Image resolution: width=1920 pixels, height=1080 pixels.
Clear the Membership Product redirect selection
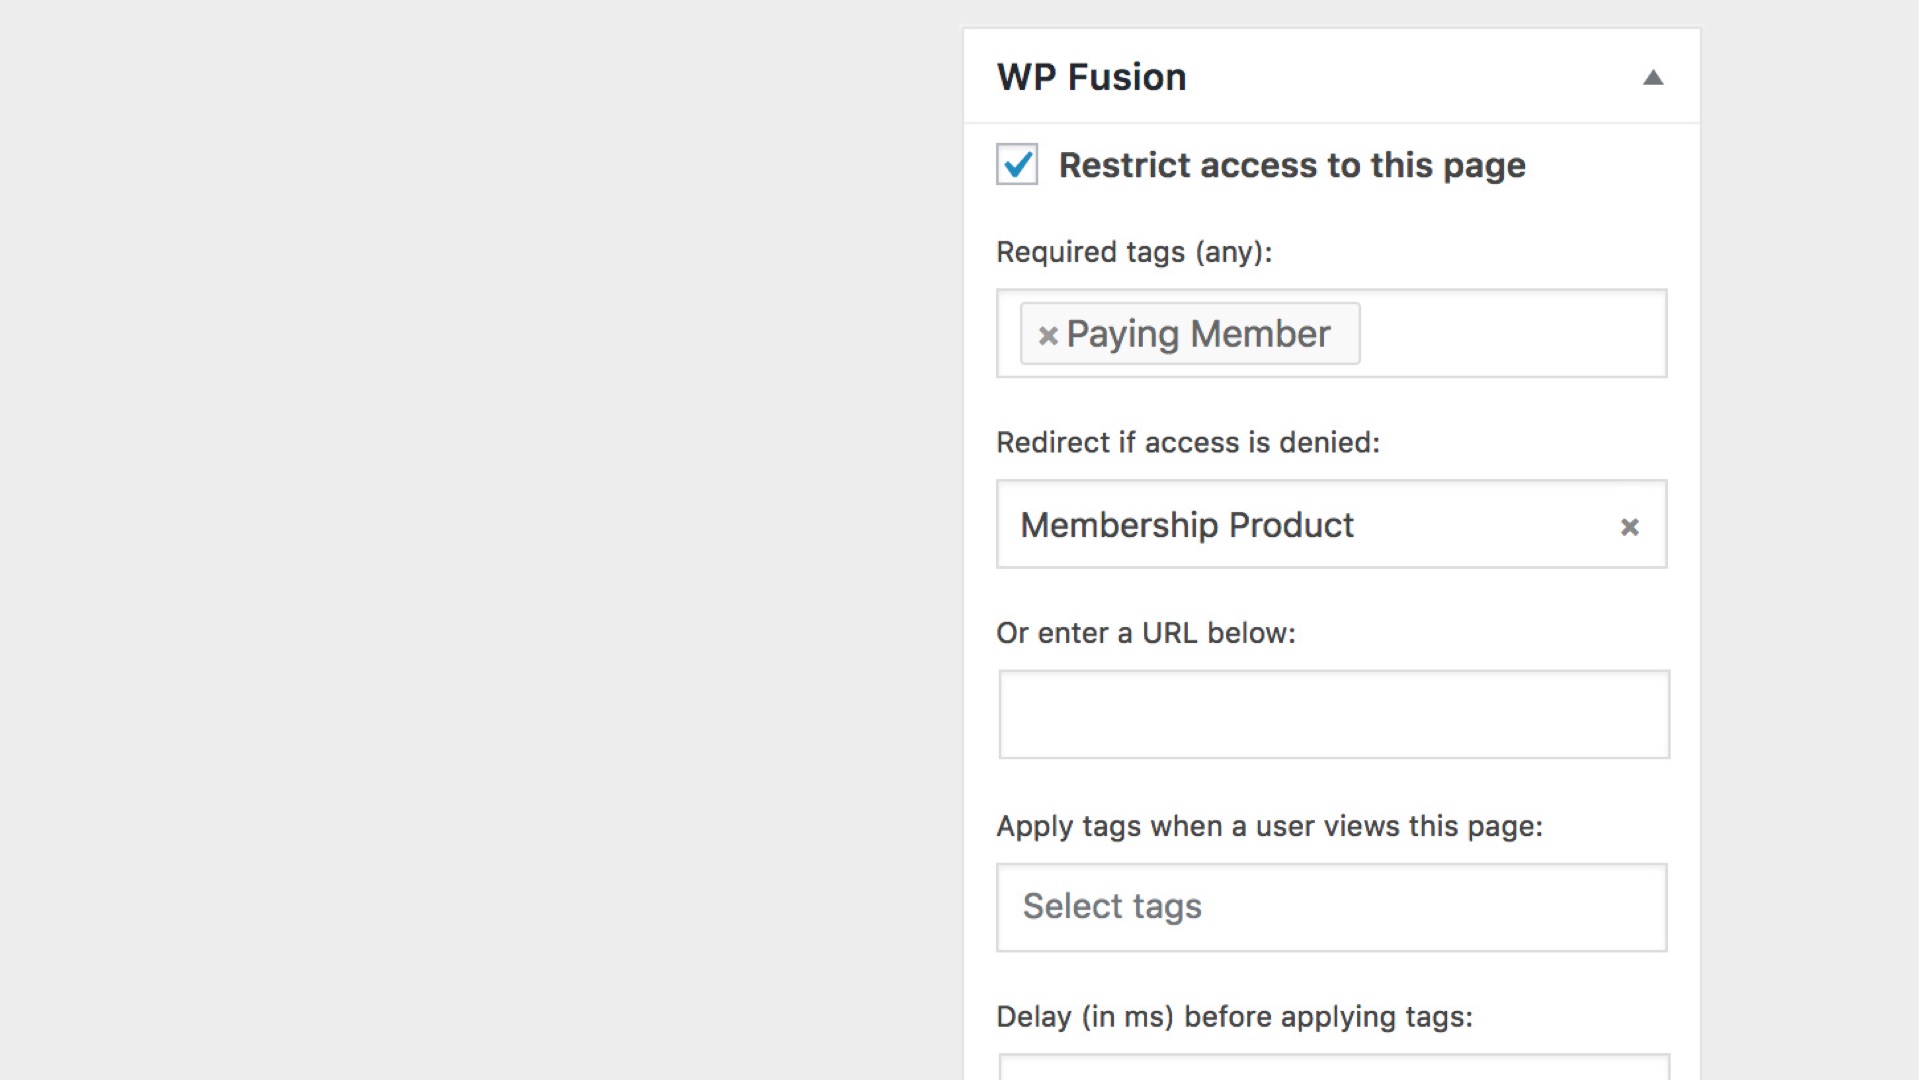pyautogui.click(x=1629, y=526)
